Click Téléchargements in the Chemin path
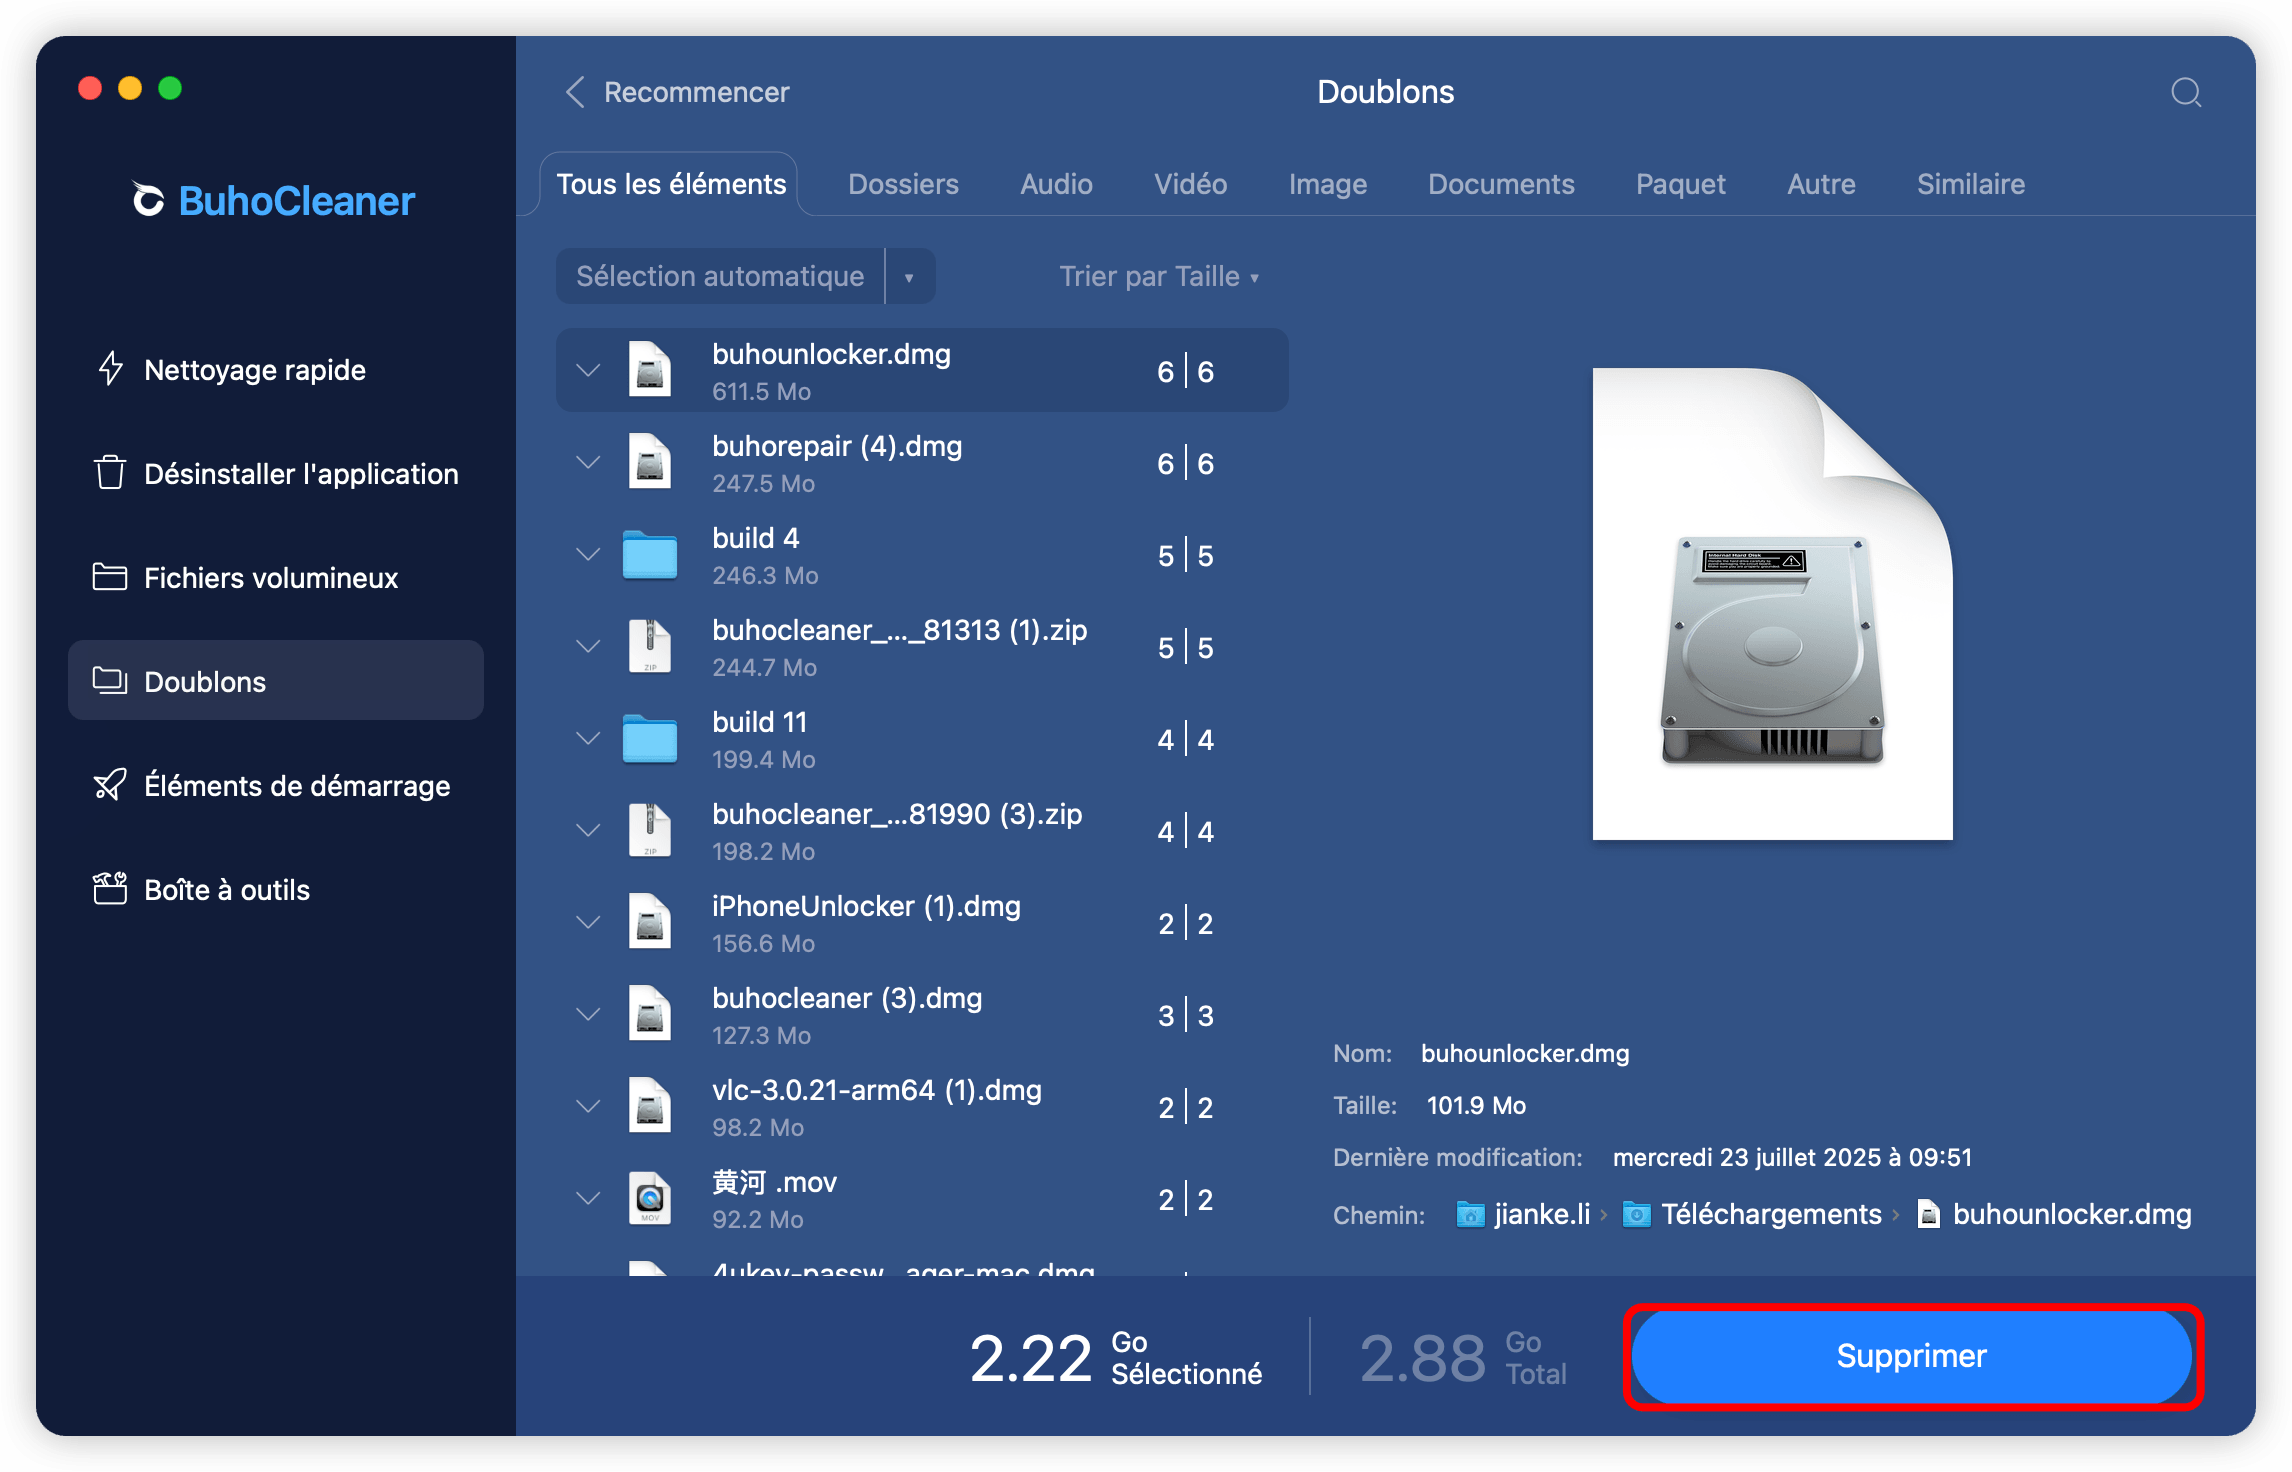 pyautogui.click(x=1771, y=1214)
